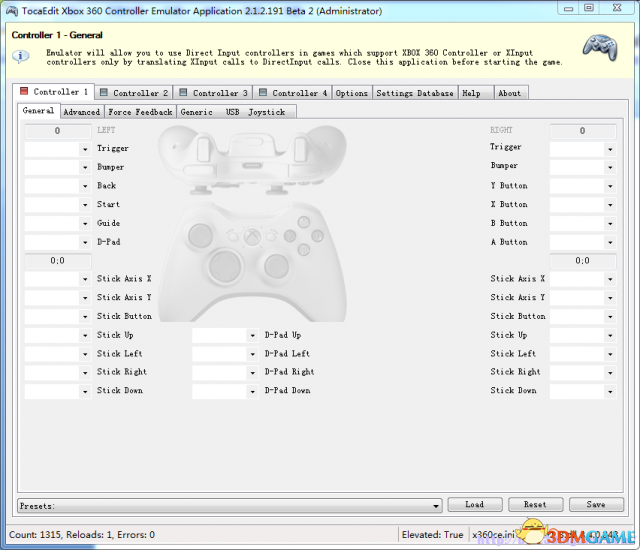
Task: Expand the D-Pad Left dropdown
Action: (253, 354)
